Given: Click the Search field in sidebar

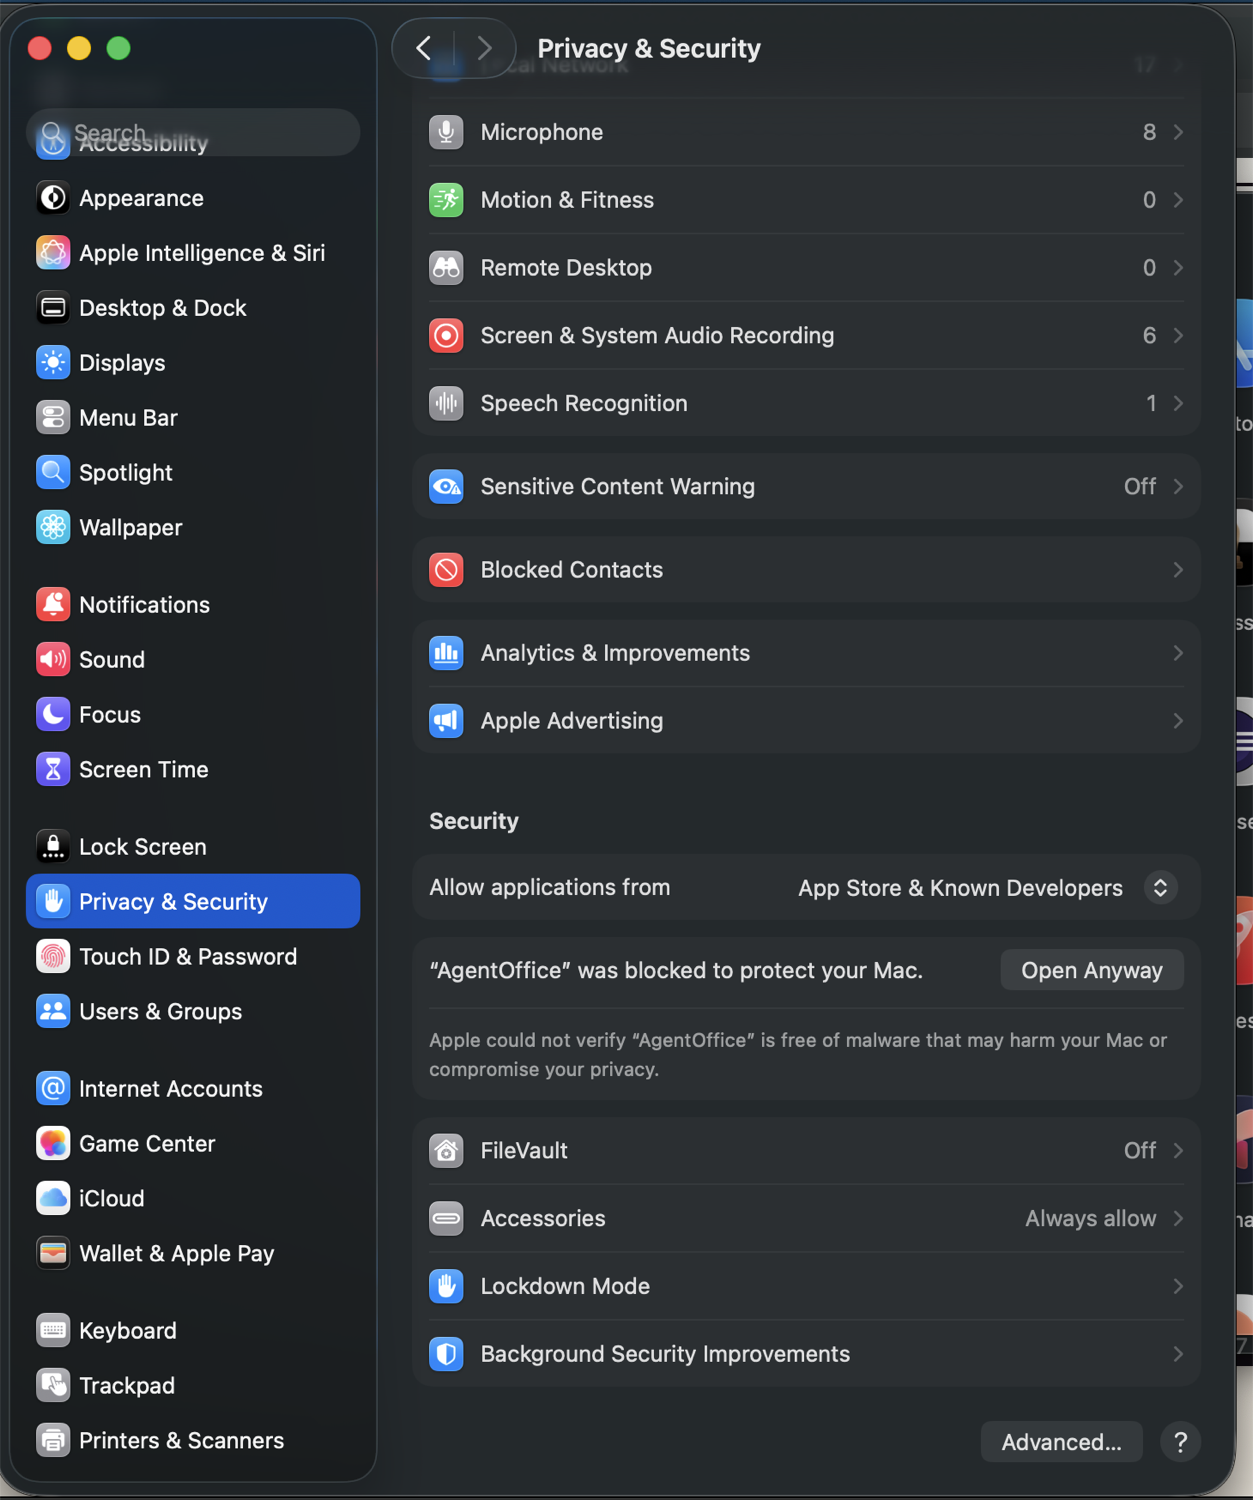Looking at the screenshot, I should (x=193, y=132).
